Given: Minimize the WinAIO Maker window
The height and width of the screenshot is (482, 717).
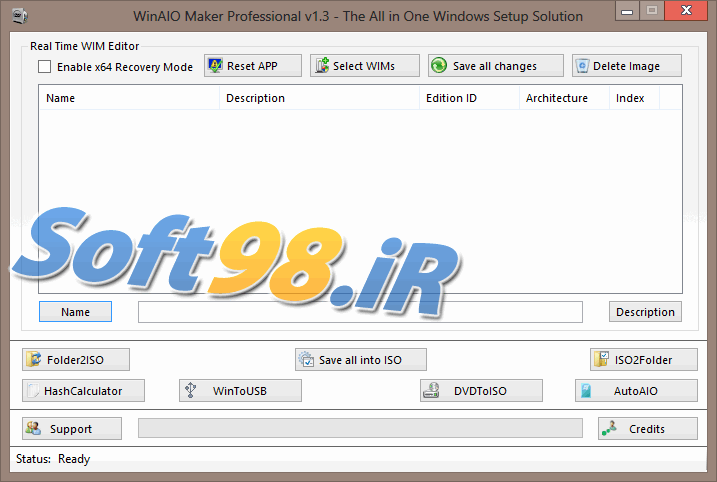Looking at the screenshot, I should coord(627,11).
